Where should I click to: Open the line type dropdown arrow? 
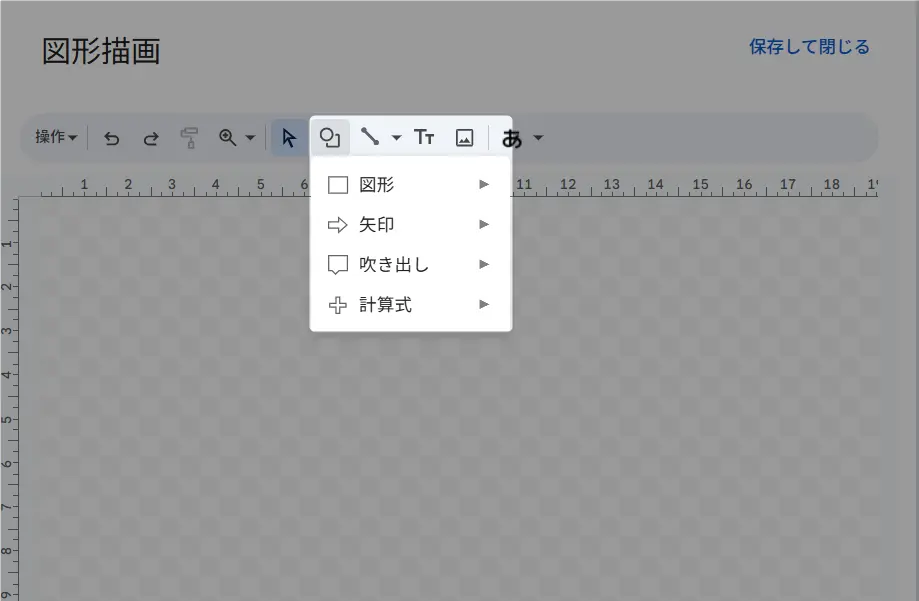coord(397,138)
